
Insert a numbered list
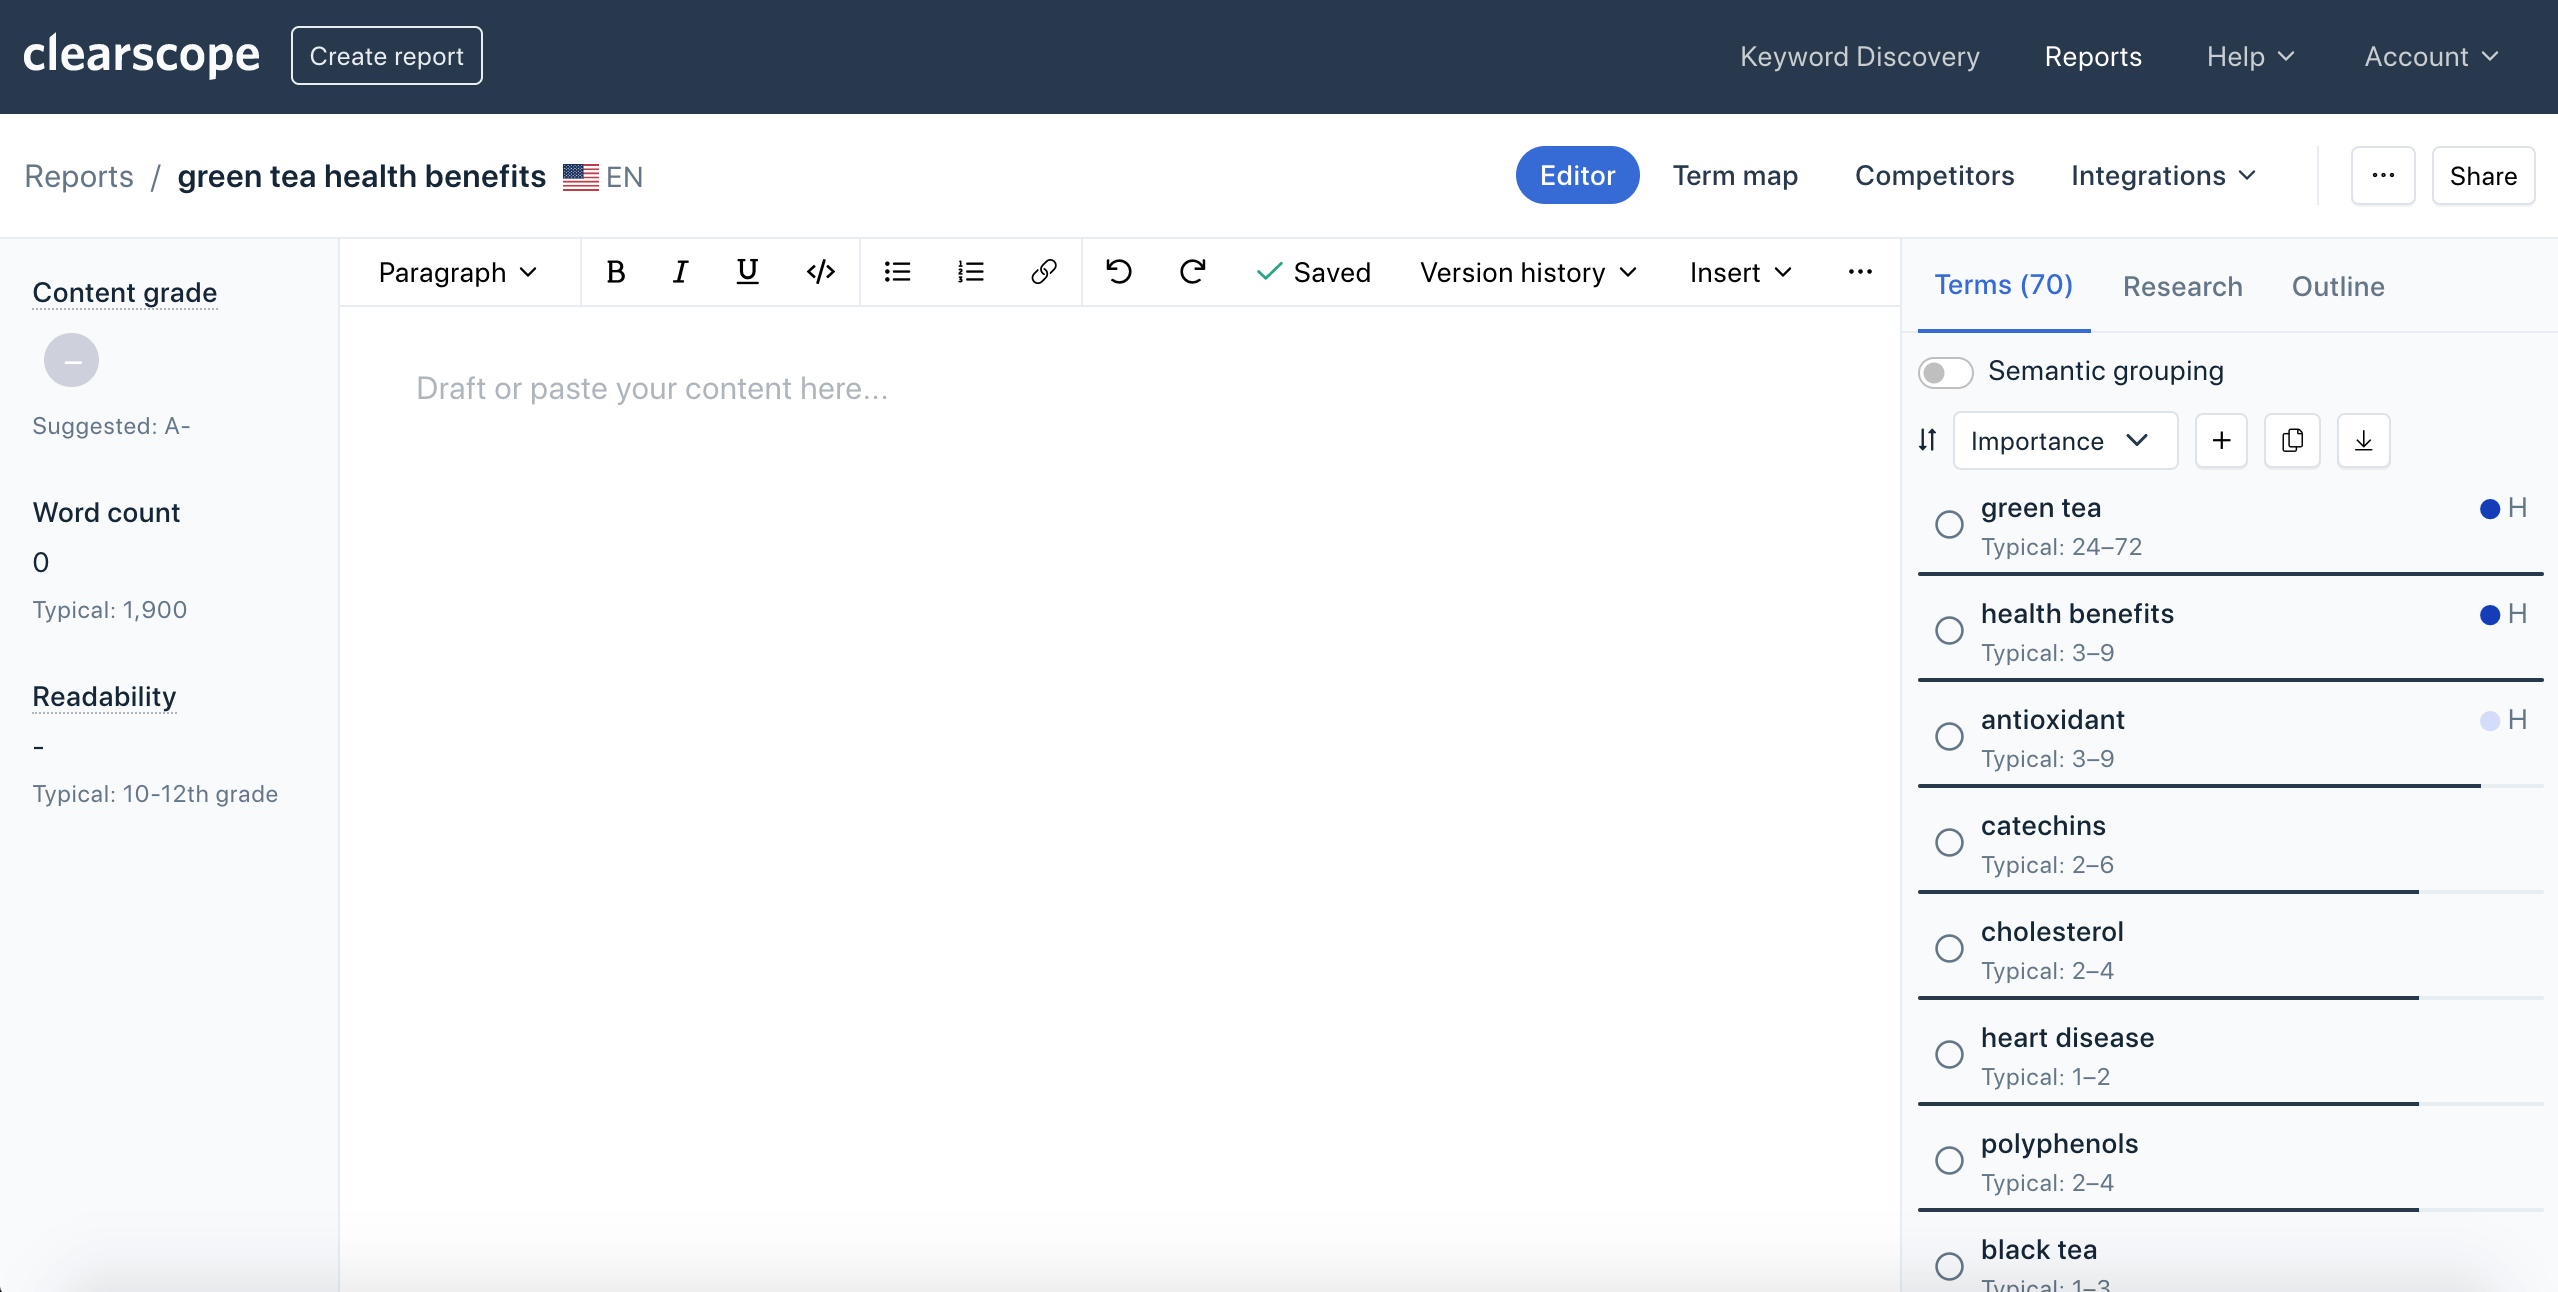pos(970,272)
